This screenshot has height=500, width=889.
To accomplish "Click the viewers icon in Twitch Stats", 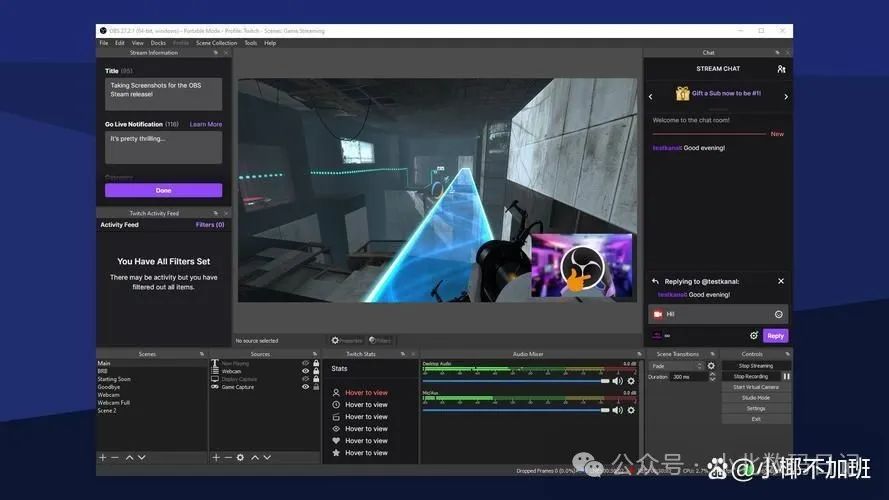I will tap(336, 392).
